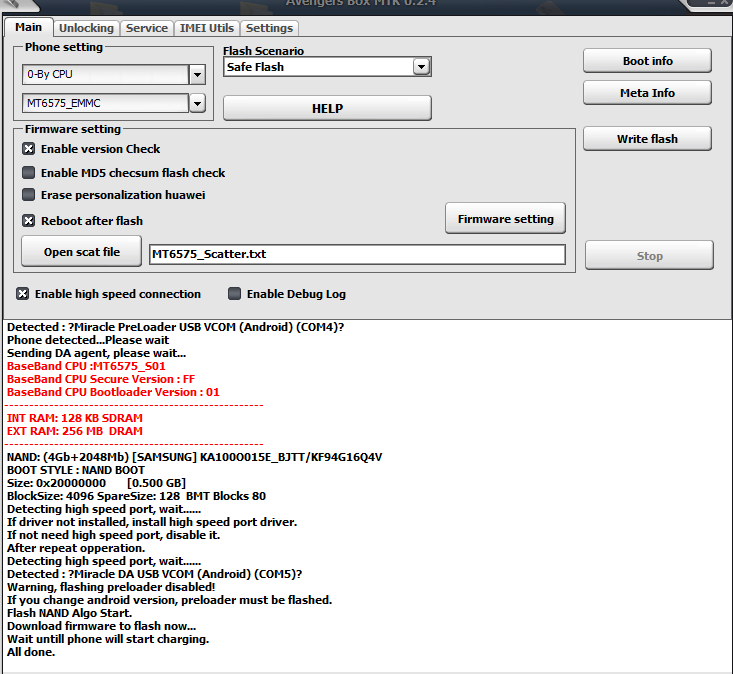Open the Firmware setting button
Viewport: 733px width, 674px height.
(x=505, y=219)
